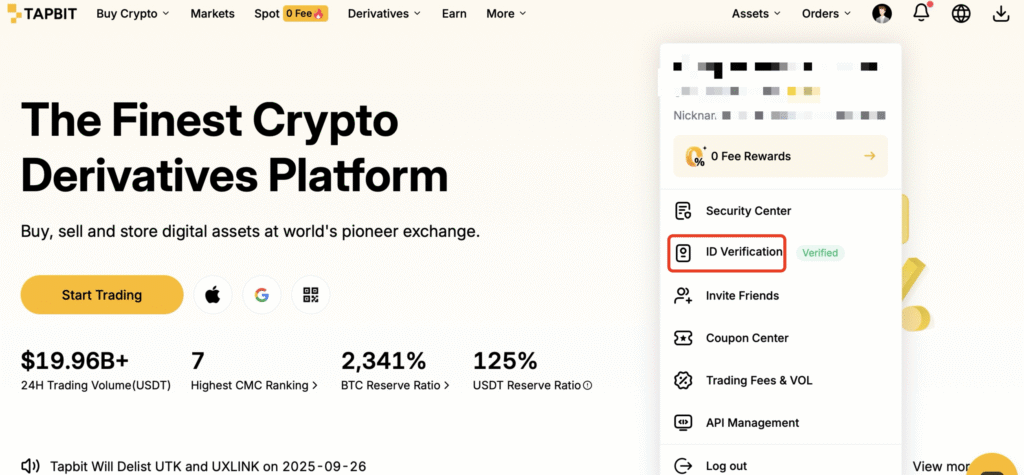The image size is (1024, 475).
Task: Click the notification bell icon
Action: pos(921,14)
